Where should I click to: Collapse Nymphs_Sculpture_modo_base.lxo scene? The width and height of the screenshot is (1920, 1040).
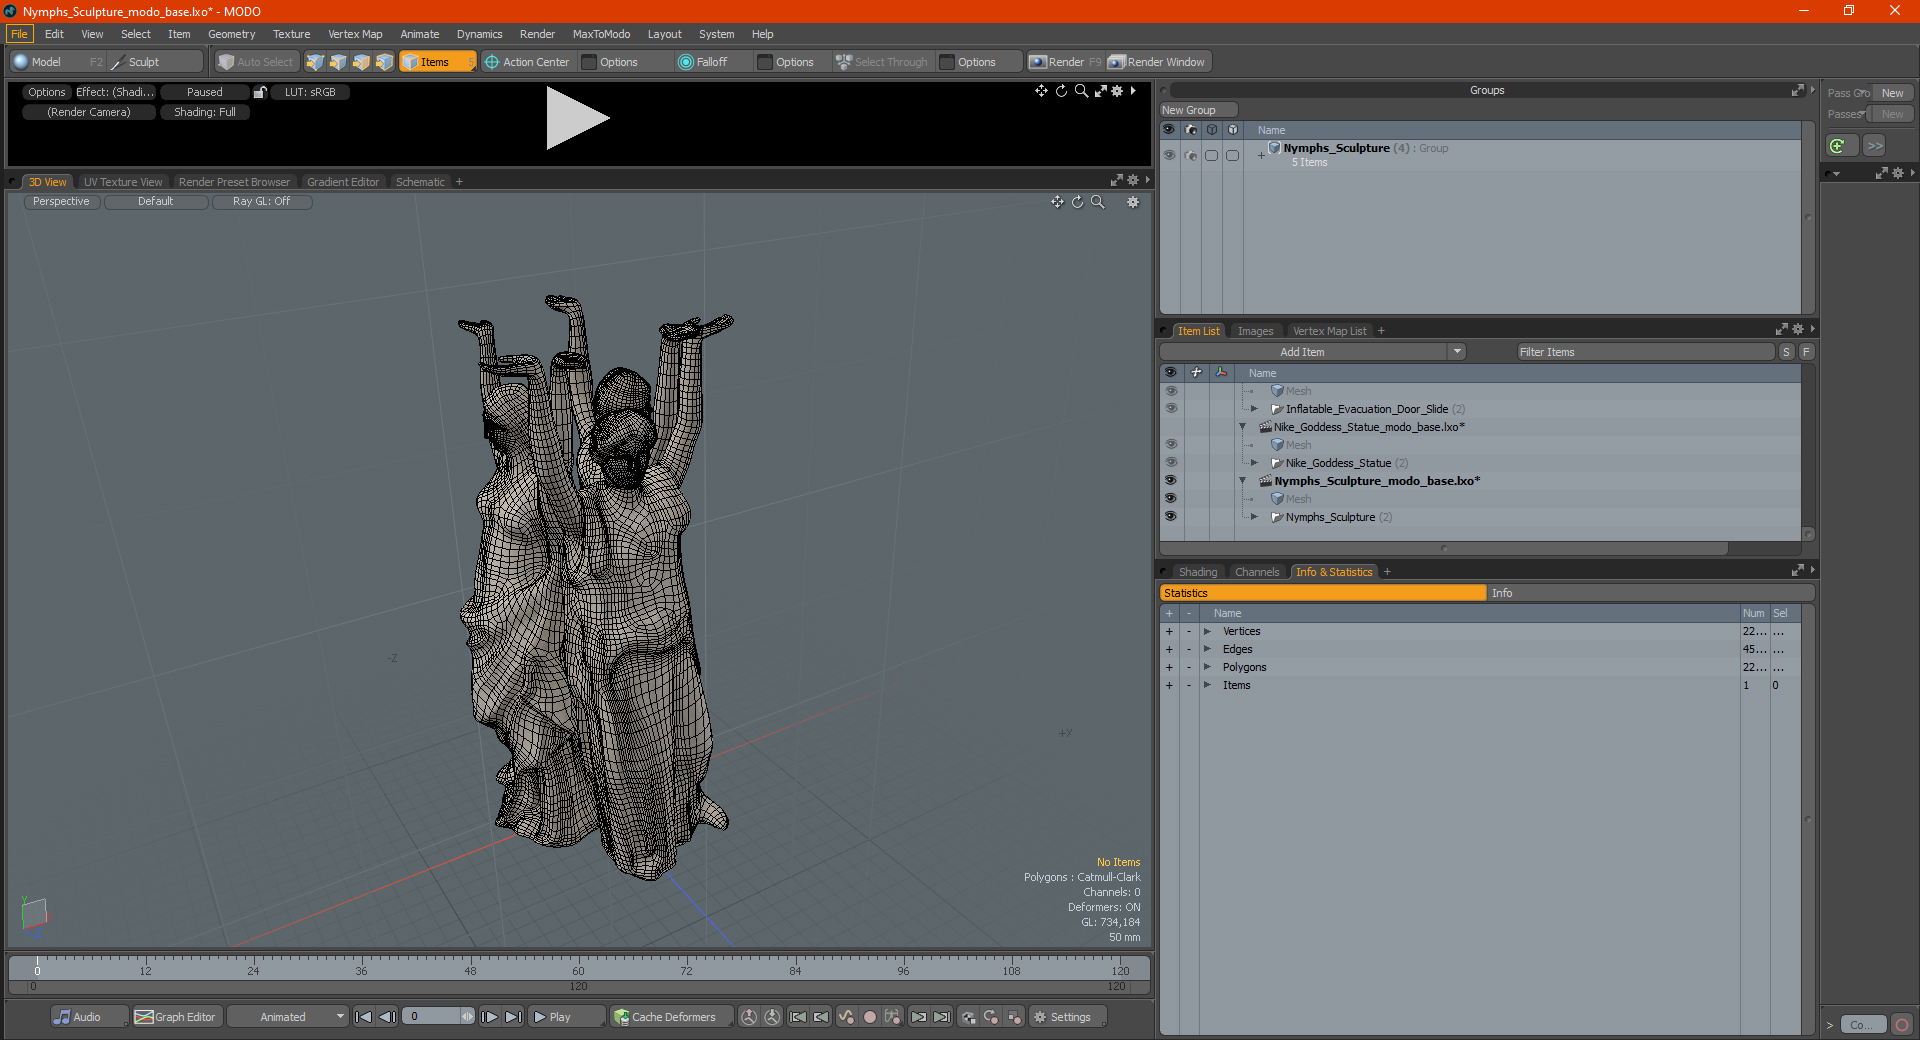point(1243,481)
